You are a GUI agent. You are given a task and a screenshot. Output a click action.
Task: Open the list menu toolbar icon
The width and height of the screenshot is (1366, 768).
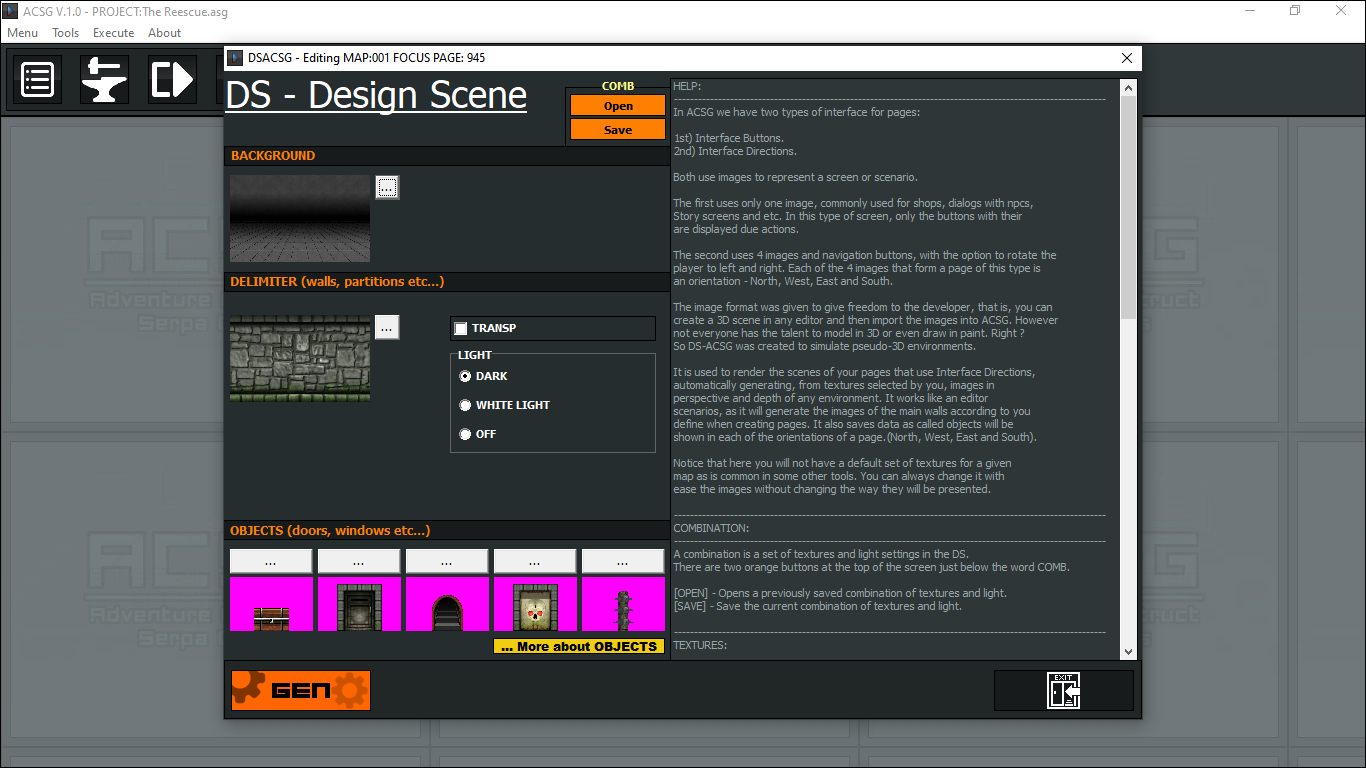(x=37, y=80)
